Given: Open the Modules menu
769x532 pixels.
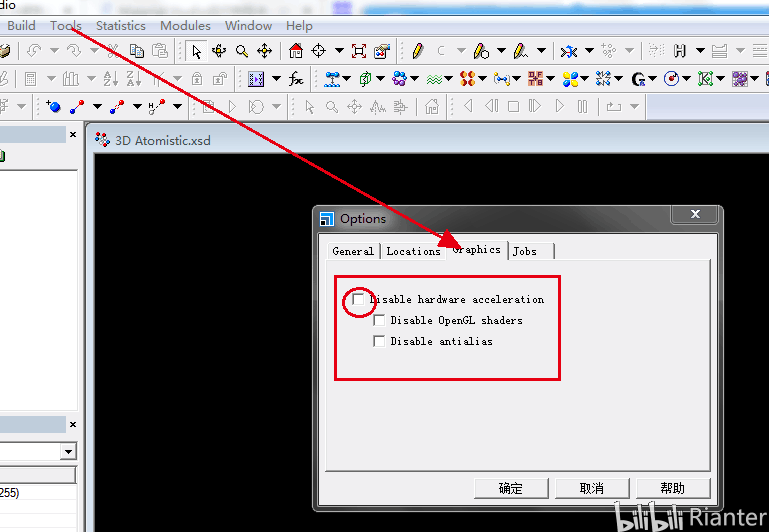Looking at the screenshot, I should [185, 25].
